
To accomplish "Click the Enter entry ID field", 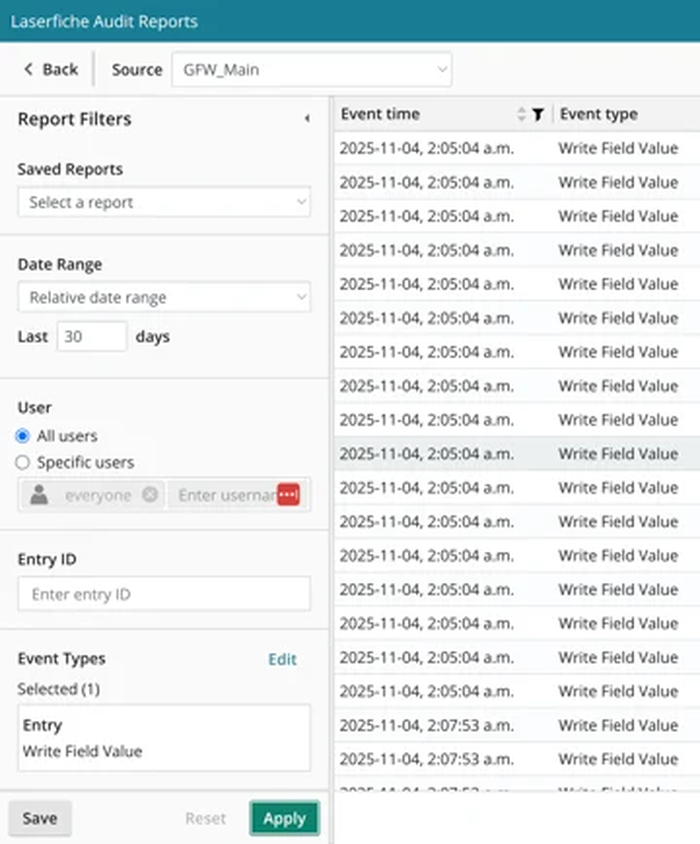I will 164,594.
